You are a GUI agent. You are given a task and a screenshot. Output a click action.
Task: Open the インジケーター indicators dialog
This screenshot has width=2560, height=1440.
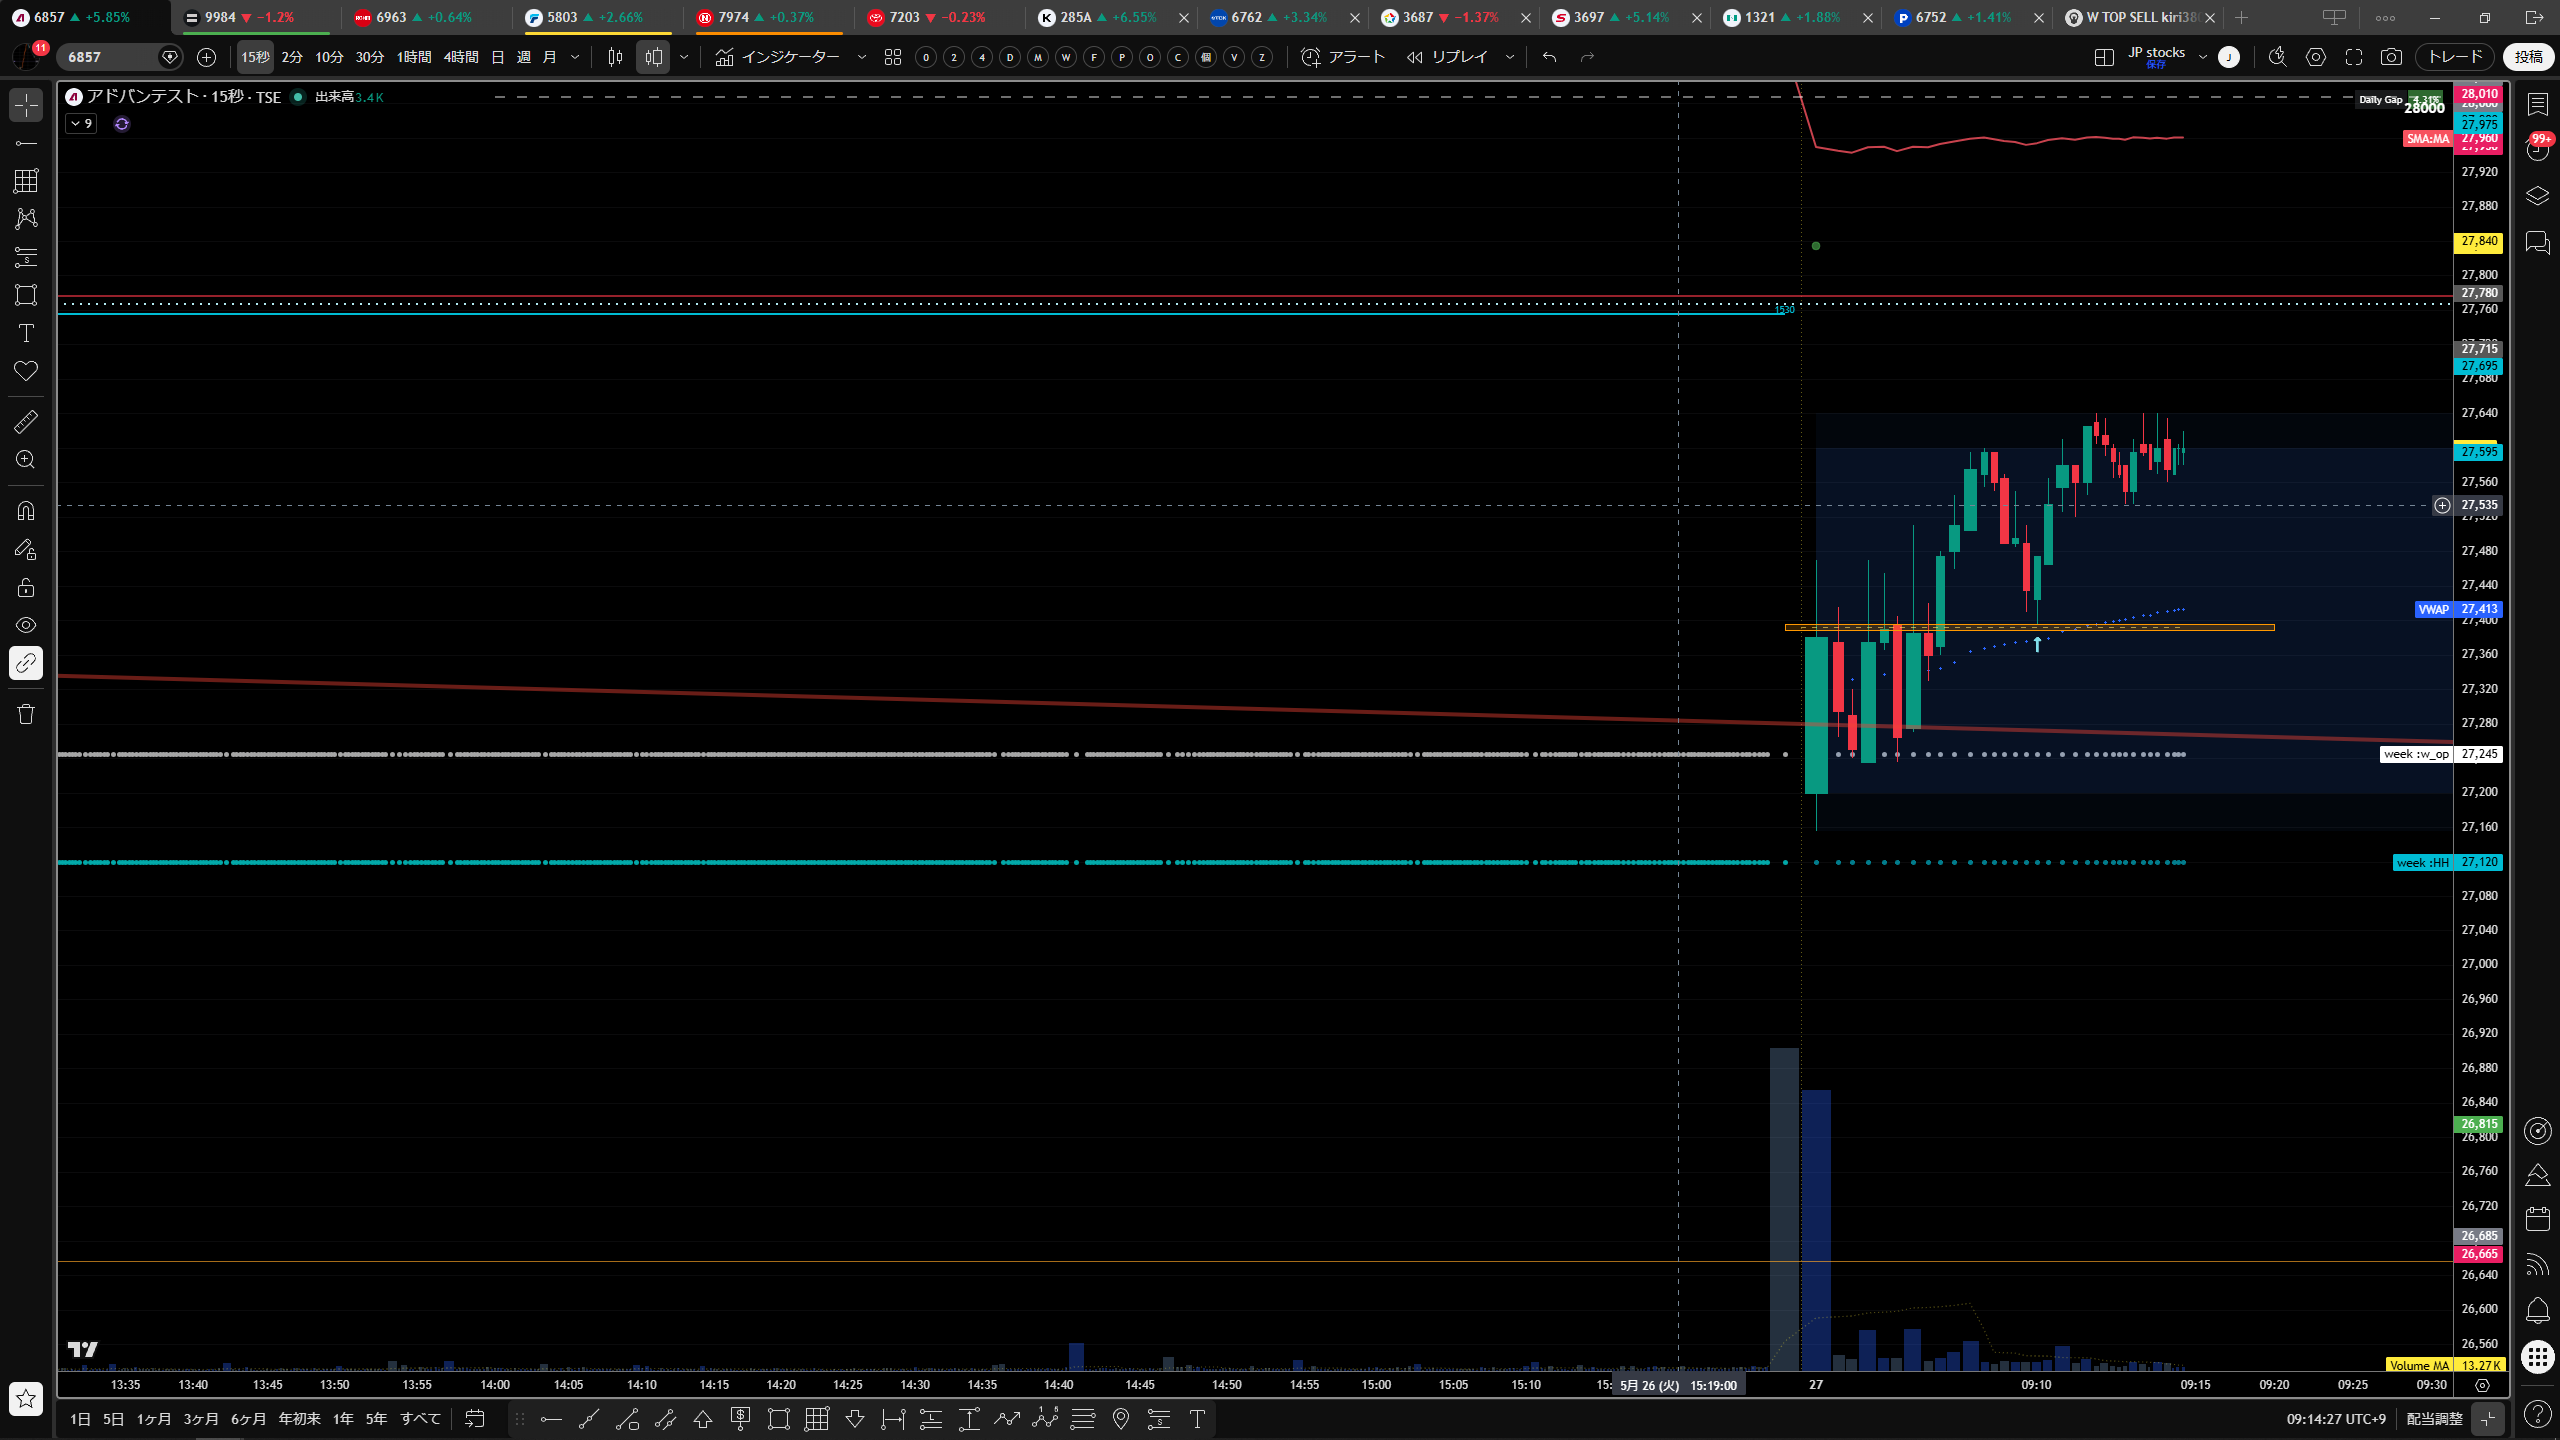click(777, 57)
